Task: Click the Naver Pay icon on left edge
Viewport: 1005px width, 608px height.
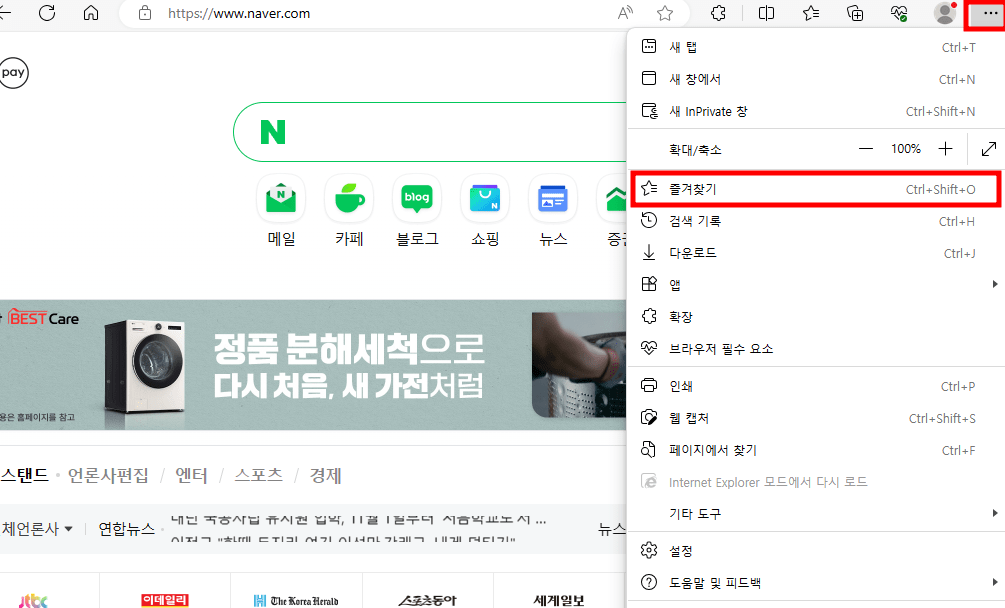Action: (x=13, y=73)
